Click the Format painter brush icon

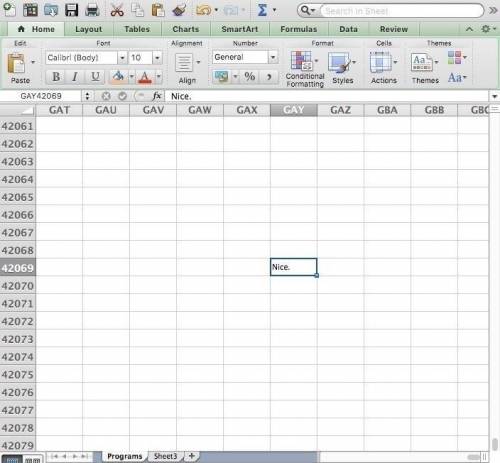point(179,10)
